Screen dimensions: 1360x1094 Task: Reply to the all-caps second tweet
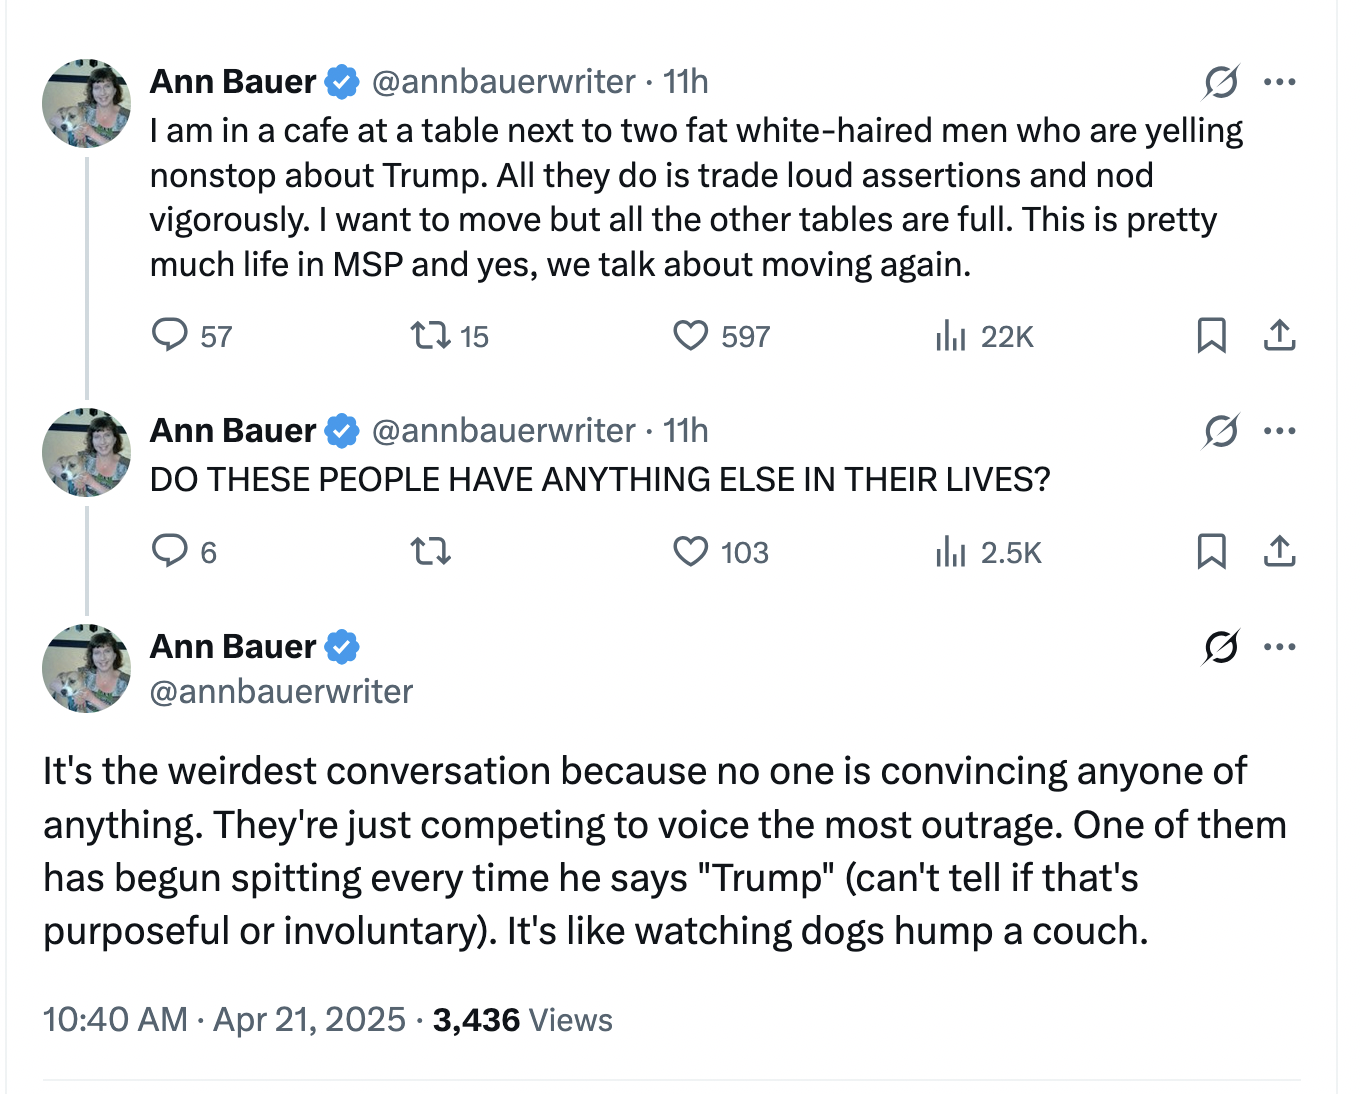pos(170,551)
